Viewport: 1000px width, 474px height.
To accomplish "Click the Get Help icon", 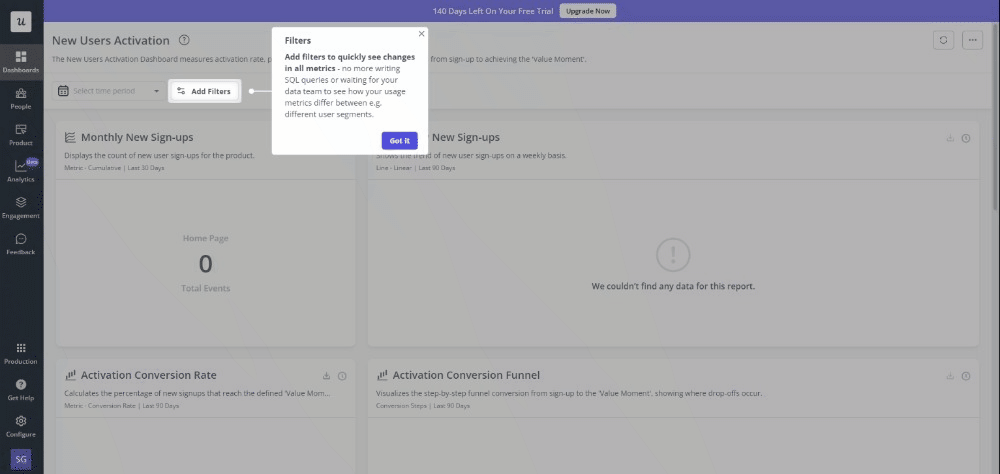I will point(21,388).
